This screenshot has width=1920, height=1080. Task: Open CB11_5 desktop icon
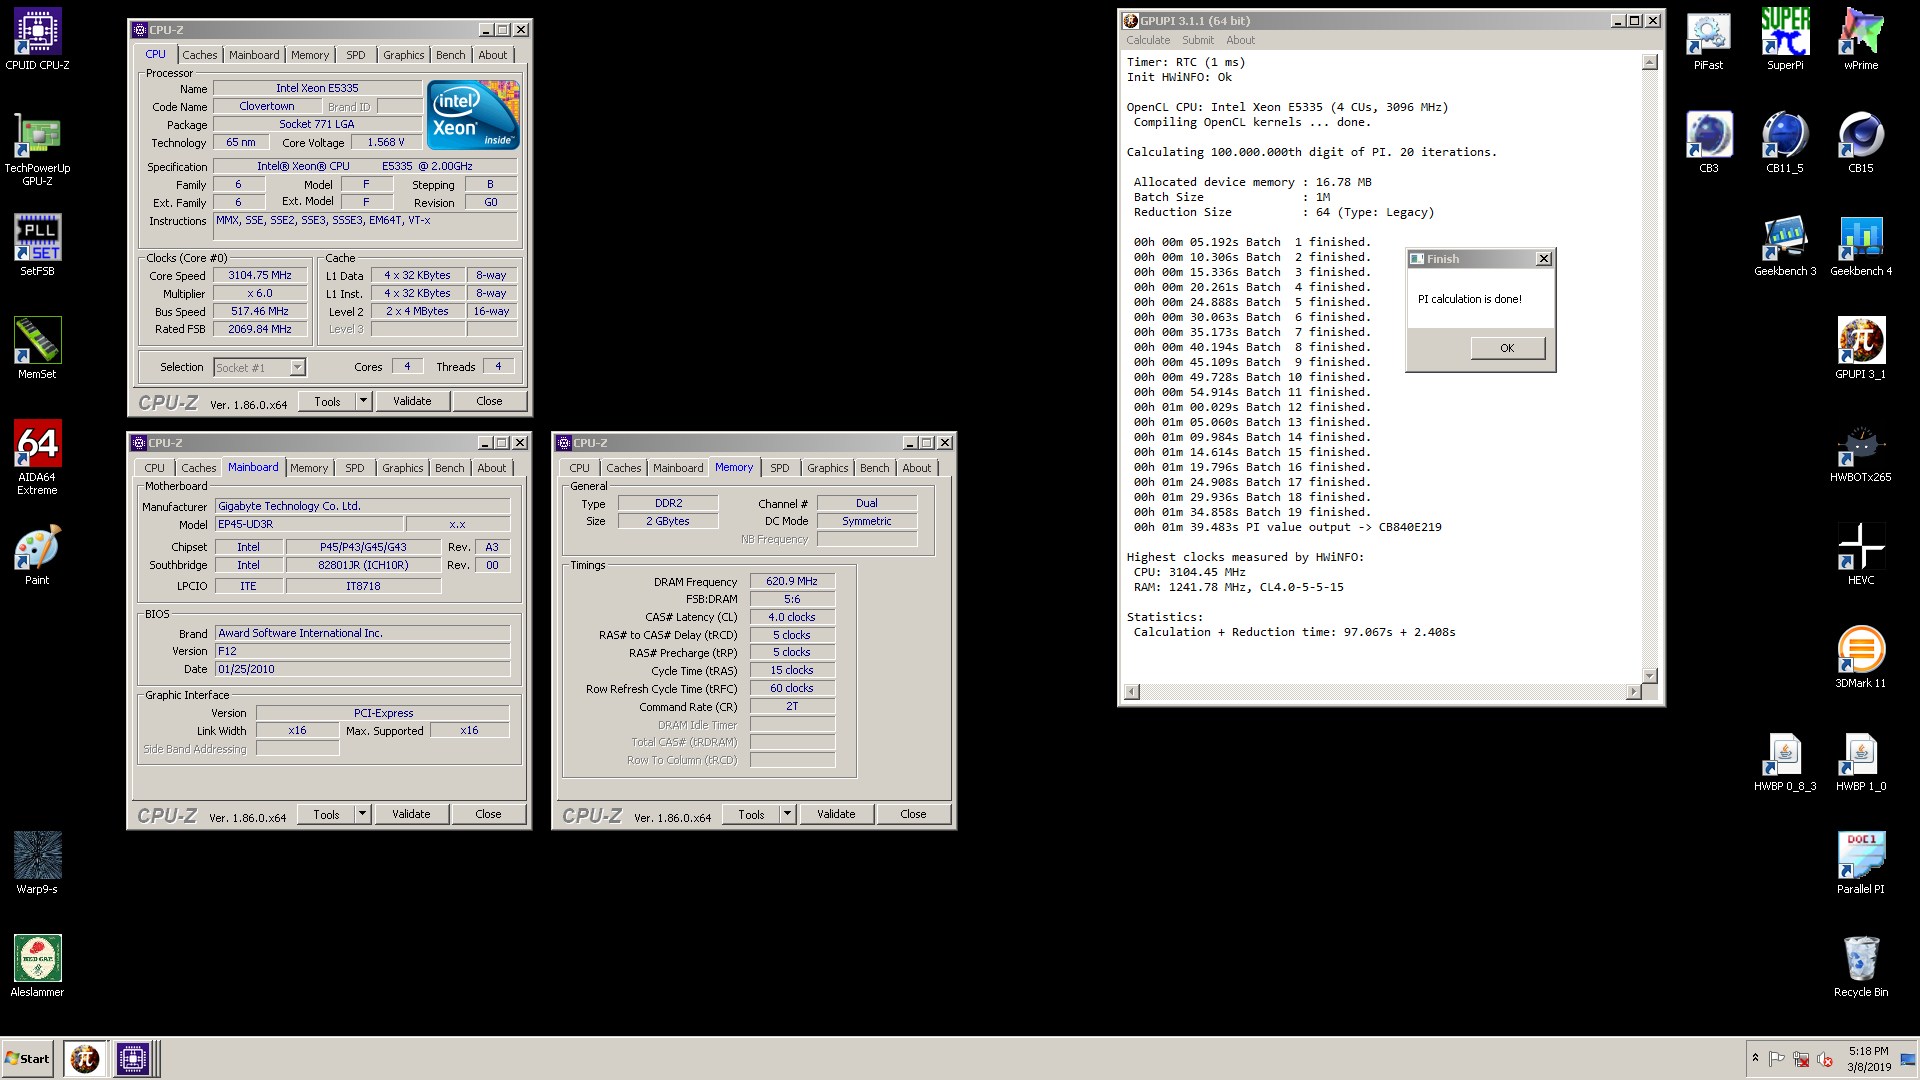point(1785,142)
